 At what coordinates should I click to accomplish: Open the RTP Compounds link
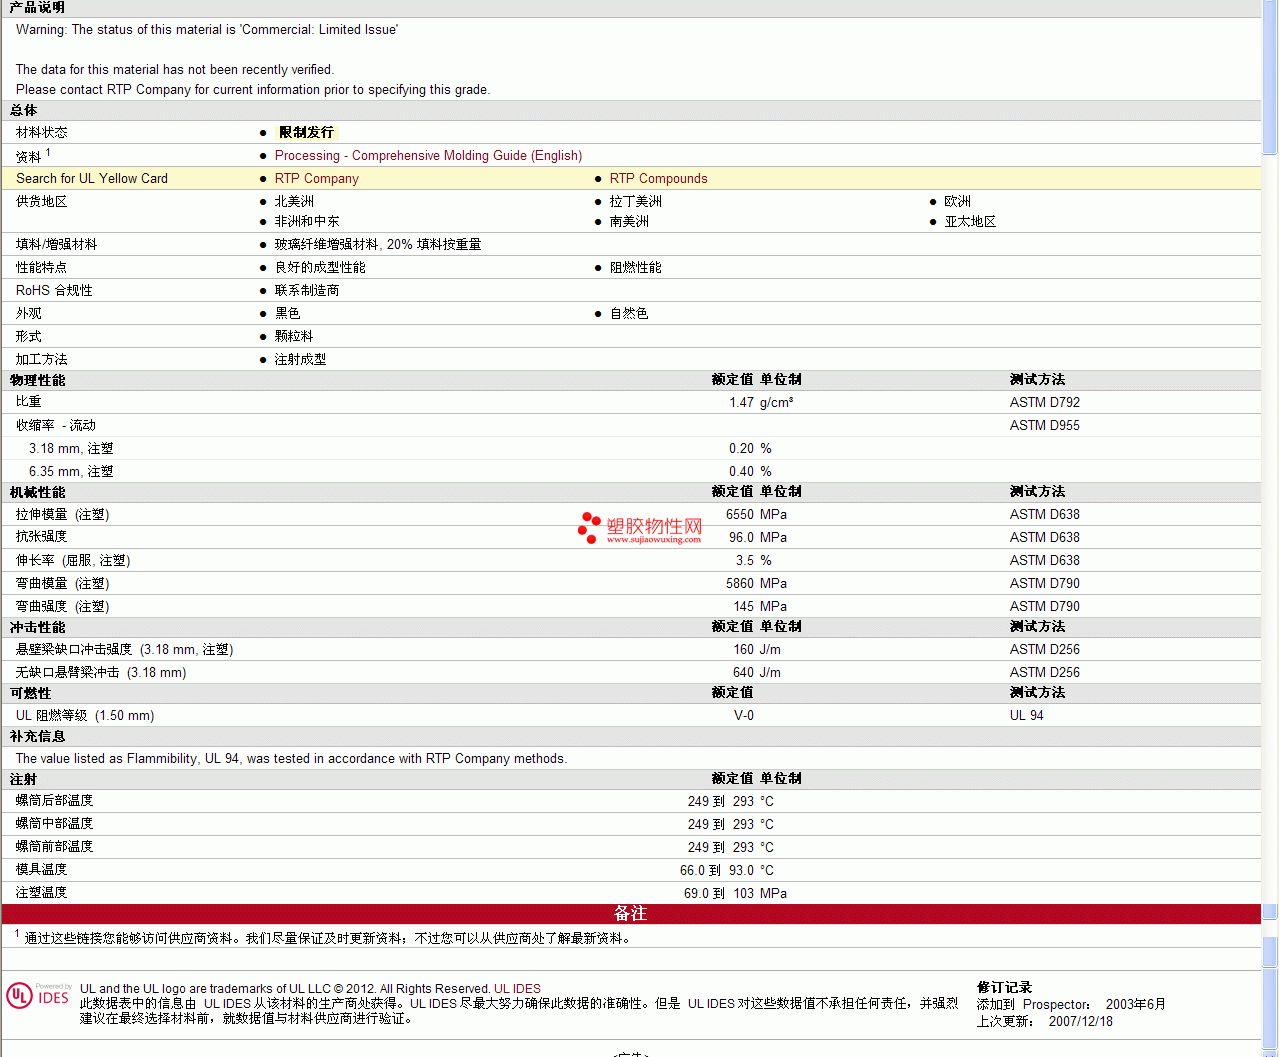coord(658,179)
